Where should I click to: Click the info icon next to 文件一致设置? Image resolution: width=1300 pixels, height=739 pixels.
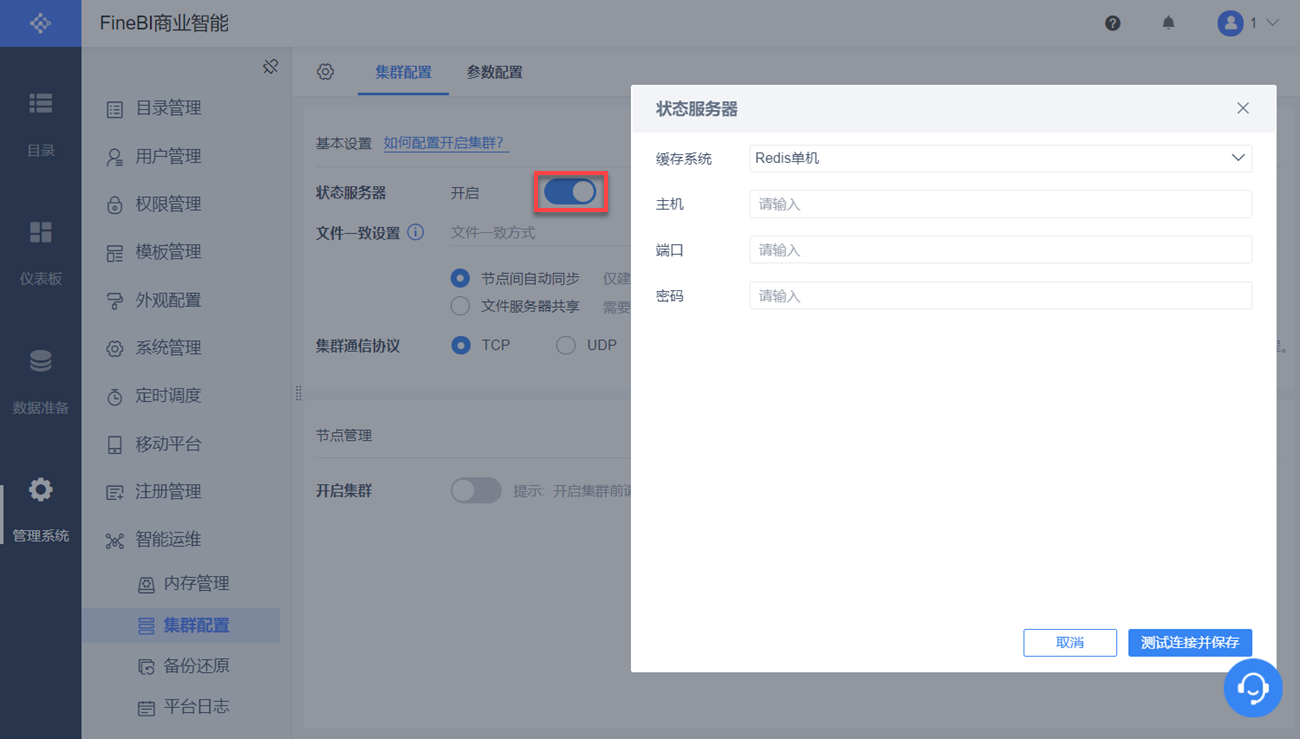coord(416,233)
